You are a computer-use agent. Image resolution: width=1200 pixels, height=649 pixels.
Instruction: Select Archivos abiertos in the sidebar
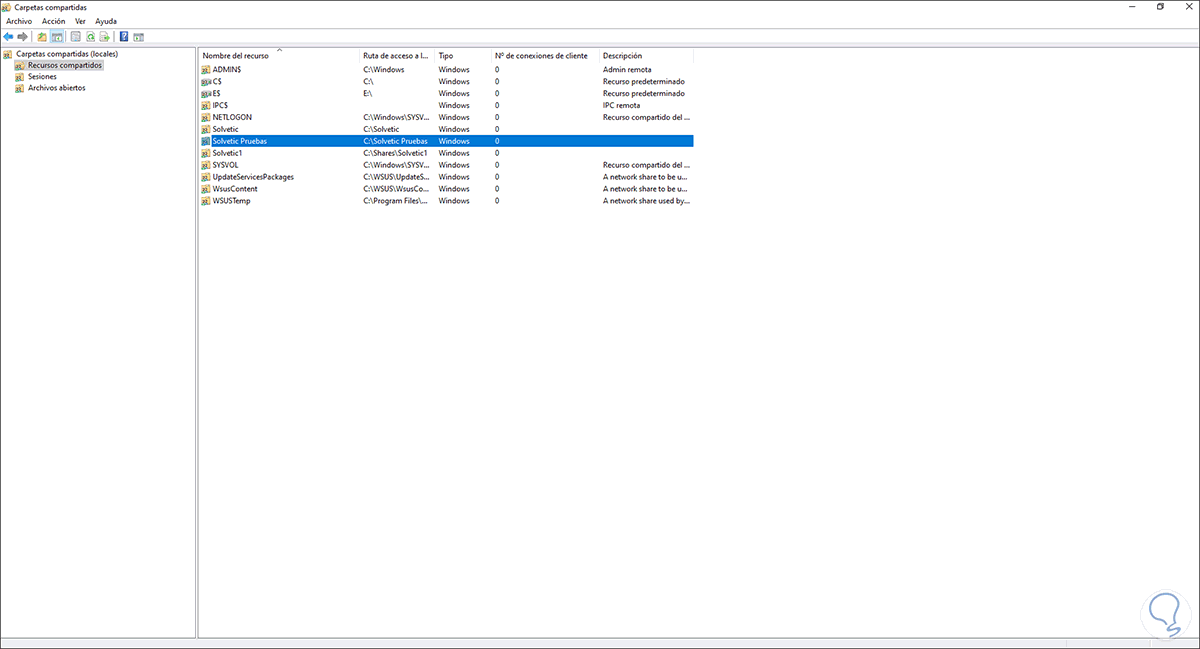pos(52,87)
